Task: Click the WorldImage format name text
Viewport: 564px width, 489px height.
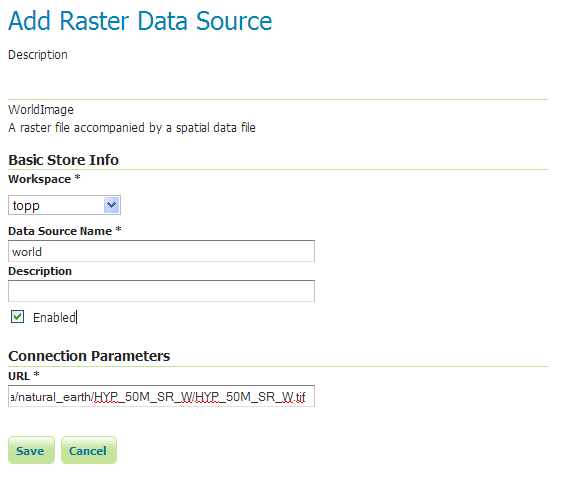Action: click(41, 109)
